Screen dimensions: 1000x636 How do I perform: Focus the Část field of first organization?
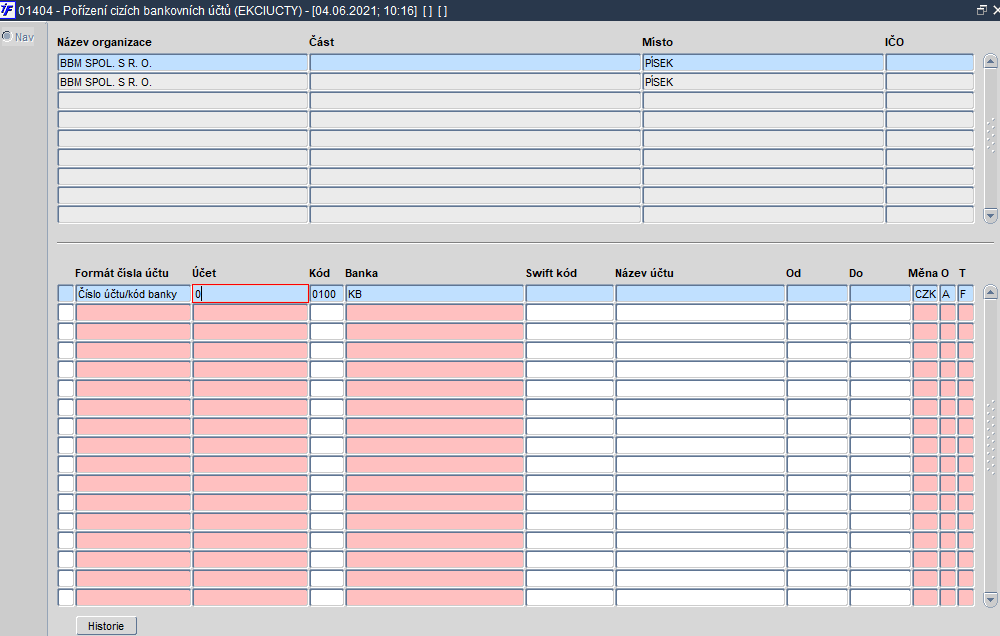(475, 63)
